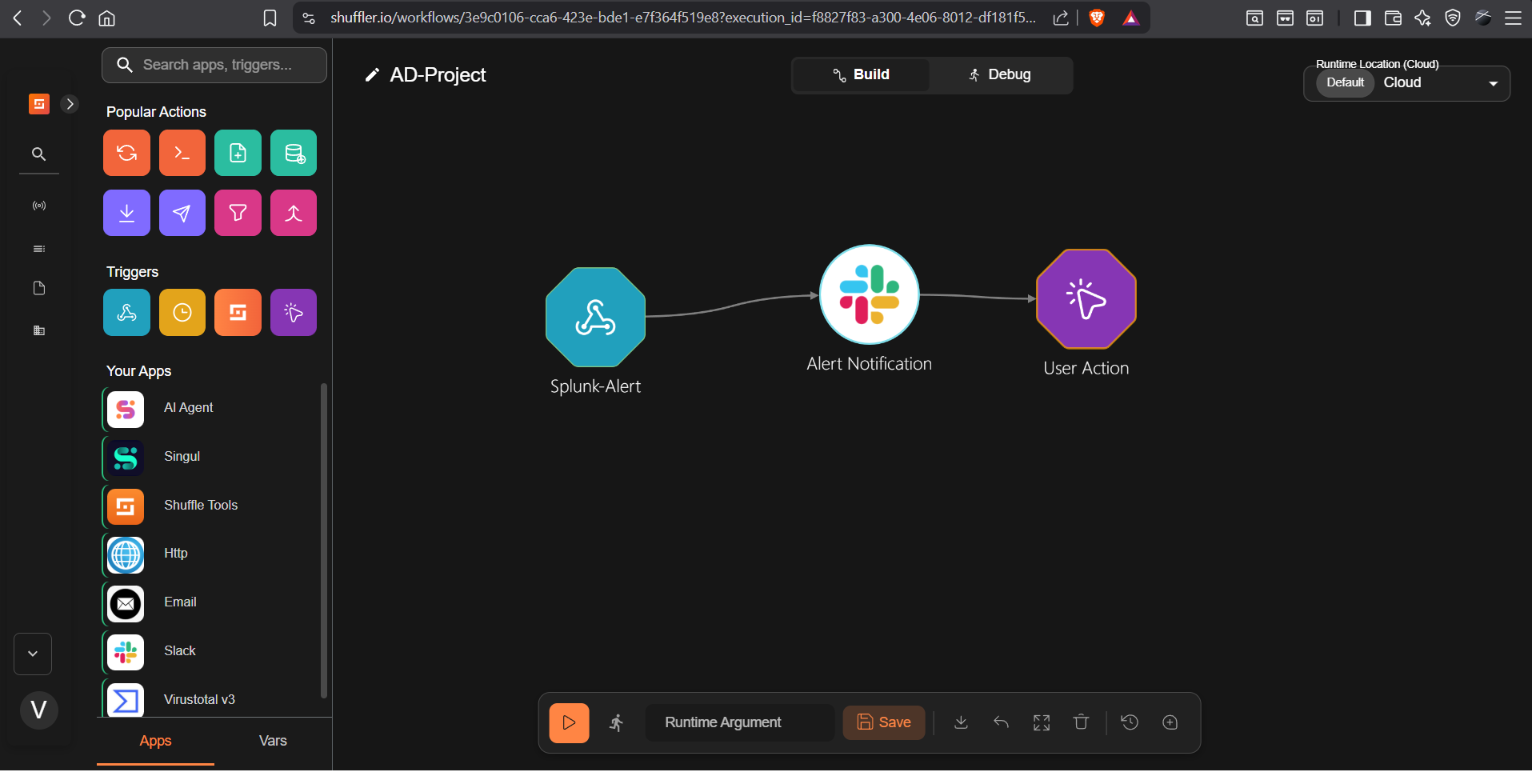1532x771 pixels.
Task: Click the database add popular action icon
Action: [294, 153]
